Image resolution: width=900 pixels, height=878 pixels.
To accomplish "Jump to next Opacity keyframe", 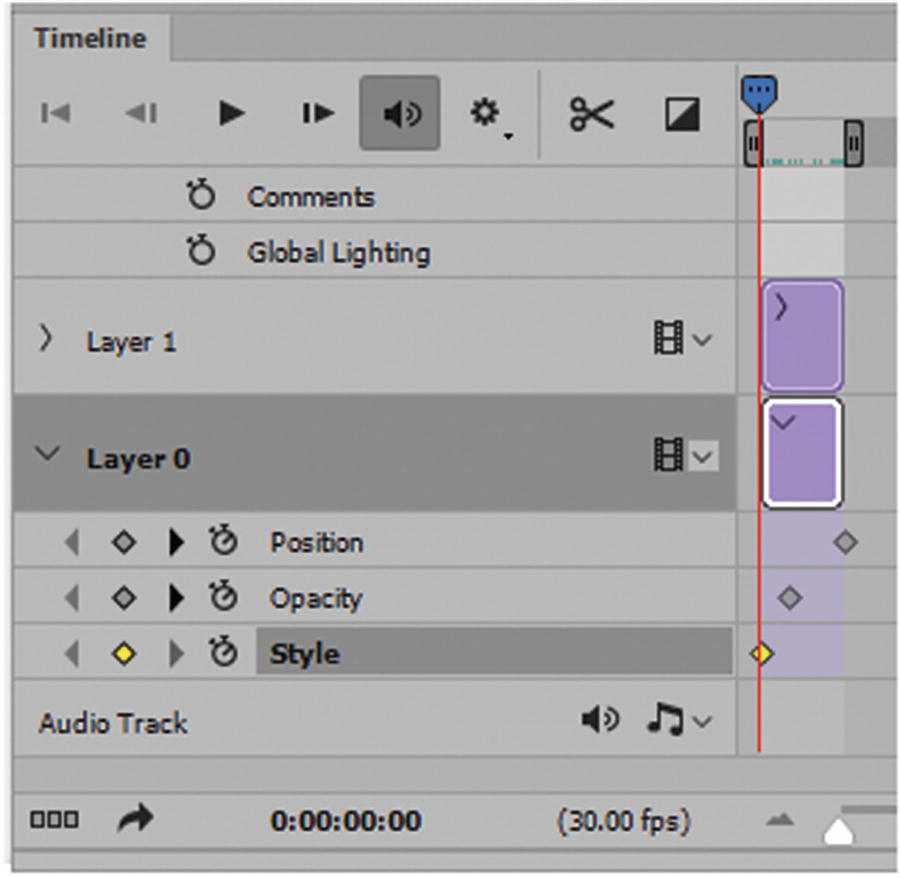I will pos(177,599).
